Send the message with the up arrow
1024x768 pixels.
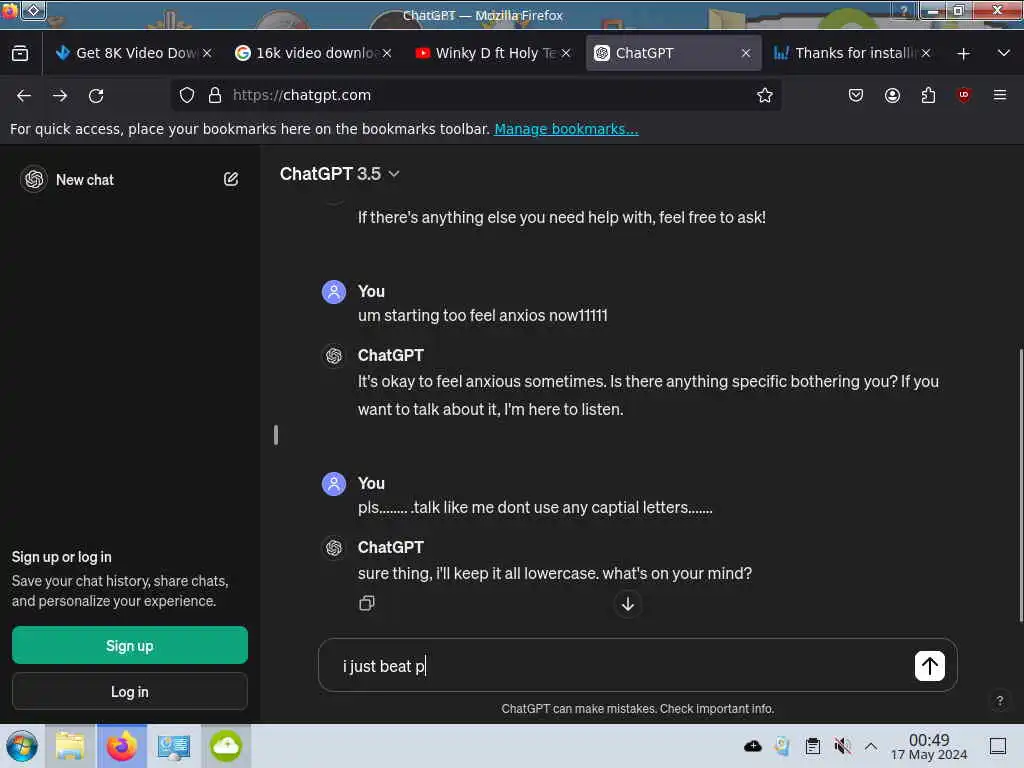[x=929, y=665]
